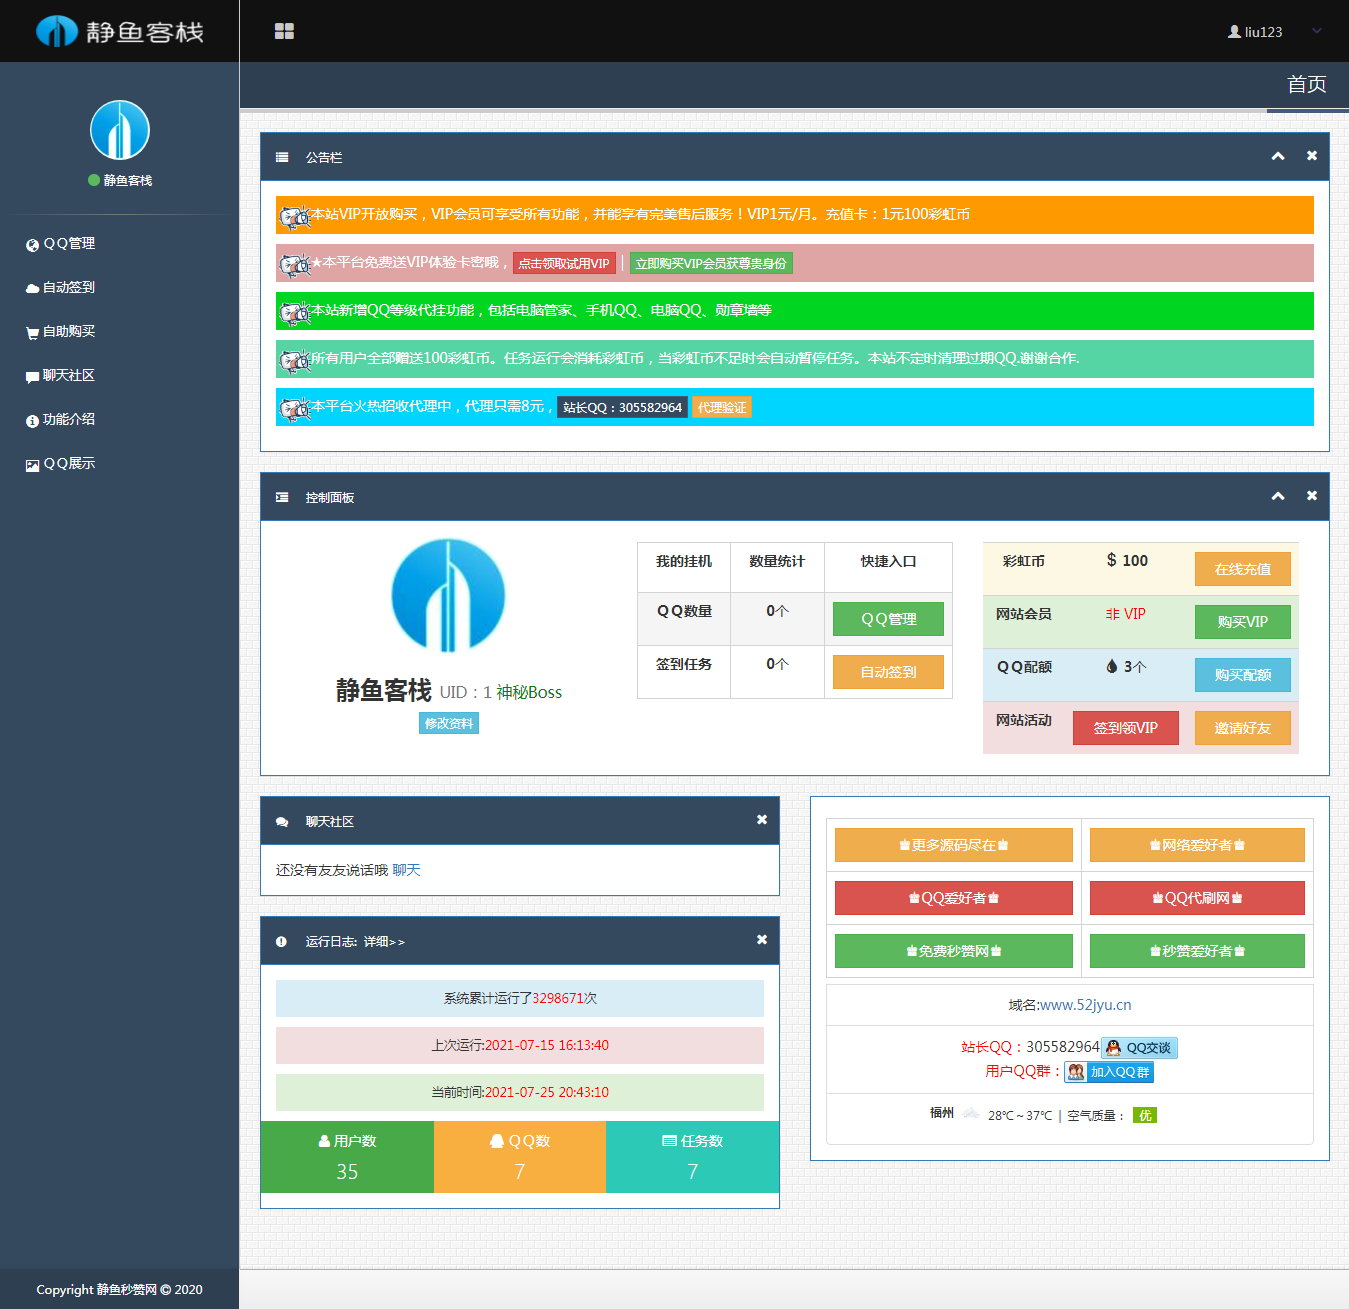Click the grid menu icon in top bar
The width and height of the screenshot is (1349, 1309).
pos(284,31)
